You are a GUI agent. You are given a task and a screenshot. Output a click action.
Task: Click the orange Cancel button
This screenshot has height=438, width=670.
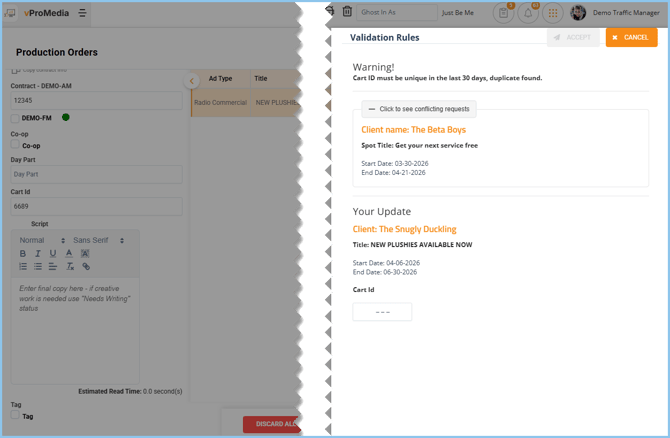(631, 37)
